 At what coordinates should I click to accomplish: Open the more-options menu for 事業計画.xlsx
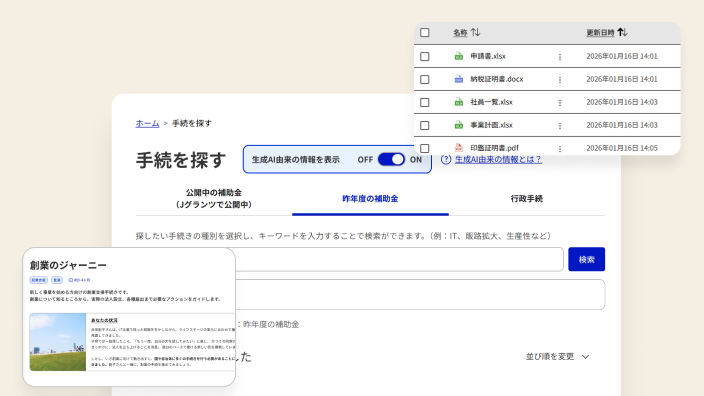point(559,125)
